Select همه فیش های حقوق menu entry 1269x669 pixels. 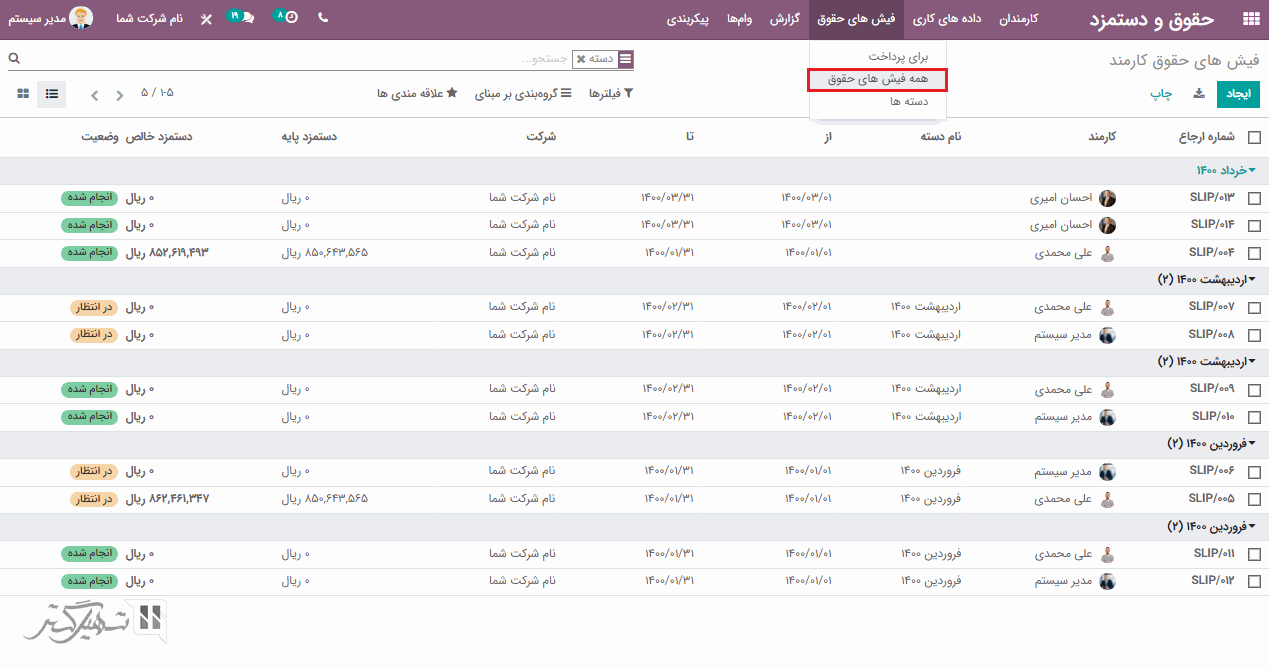[877, 79]
